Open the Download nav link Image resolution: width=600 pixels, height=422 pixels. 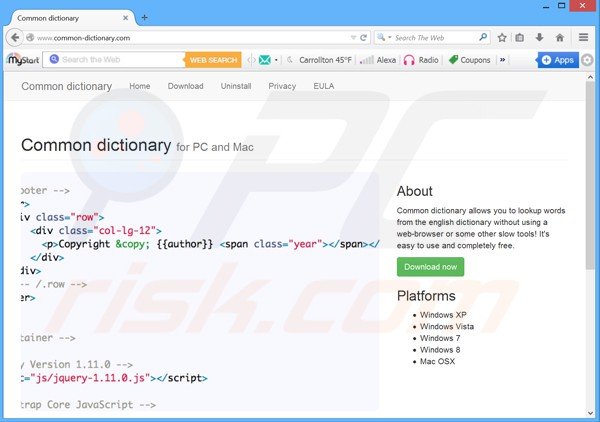pyautogui.click(x=186, y=86)
